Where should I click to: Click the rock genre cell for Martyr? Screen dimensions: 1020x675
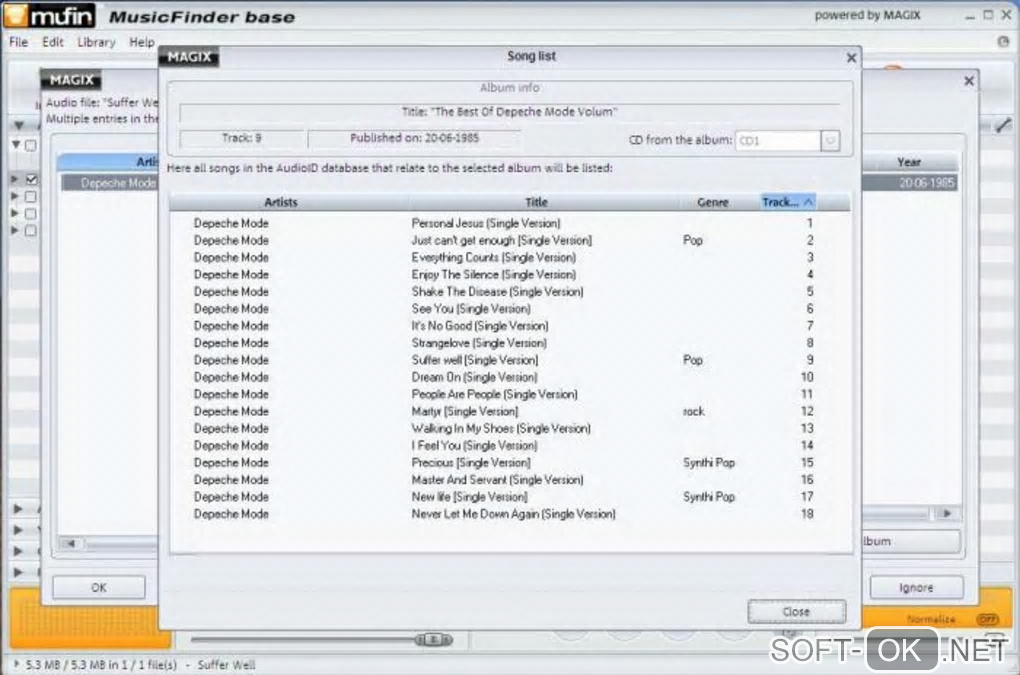(x=693, y=411)
